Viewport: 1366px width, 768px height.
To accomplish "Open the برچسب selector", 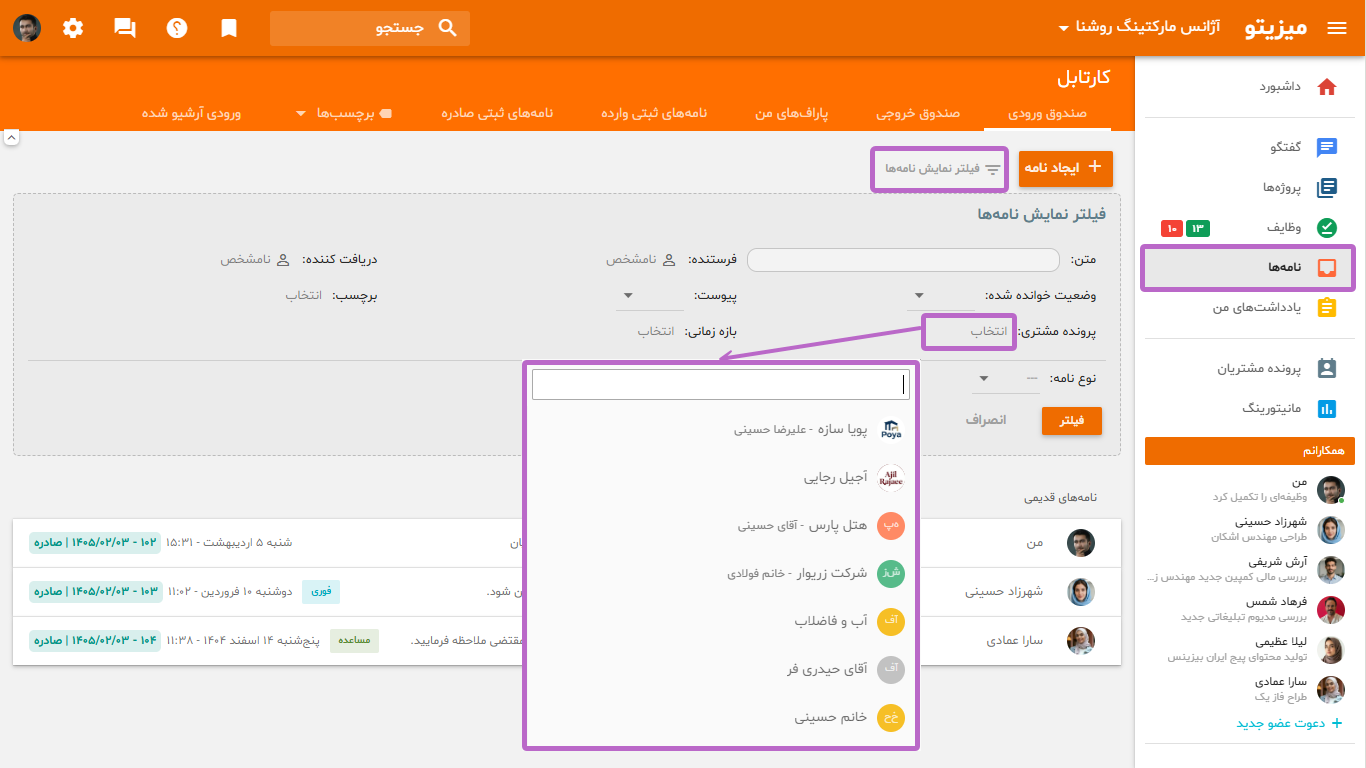I will 303,296.
